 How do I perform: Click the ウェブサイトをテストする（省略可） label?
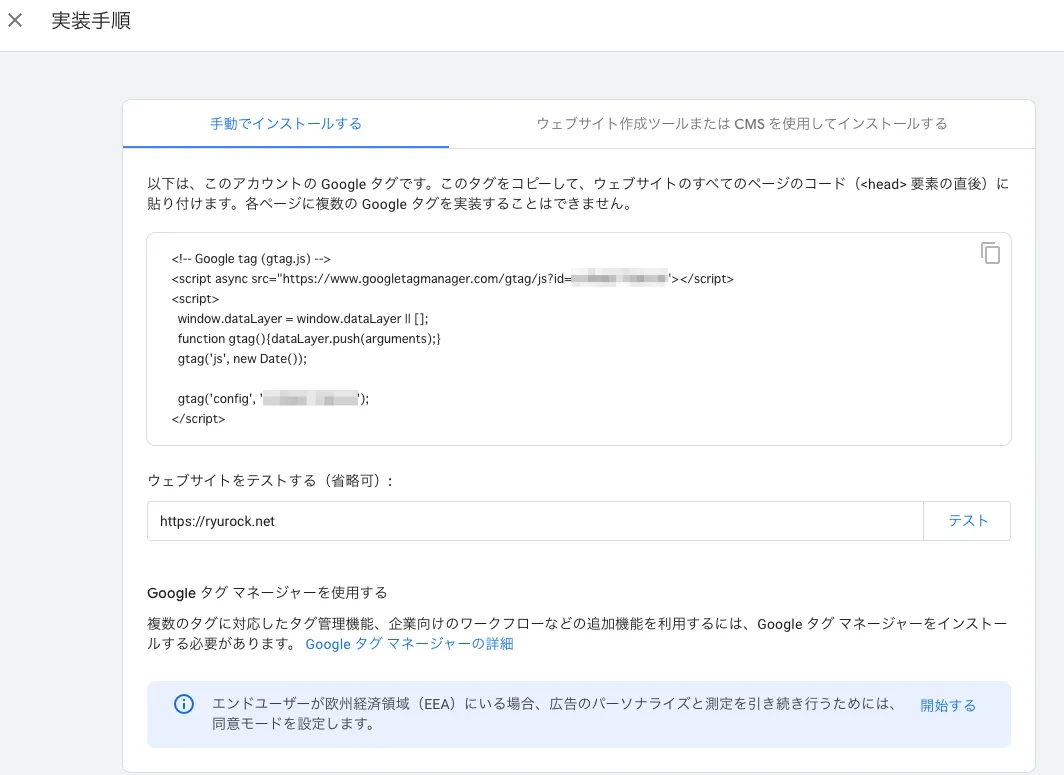click(270, 481)
